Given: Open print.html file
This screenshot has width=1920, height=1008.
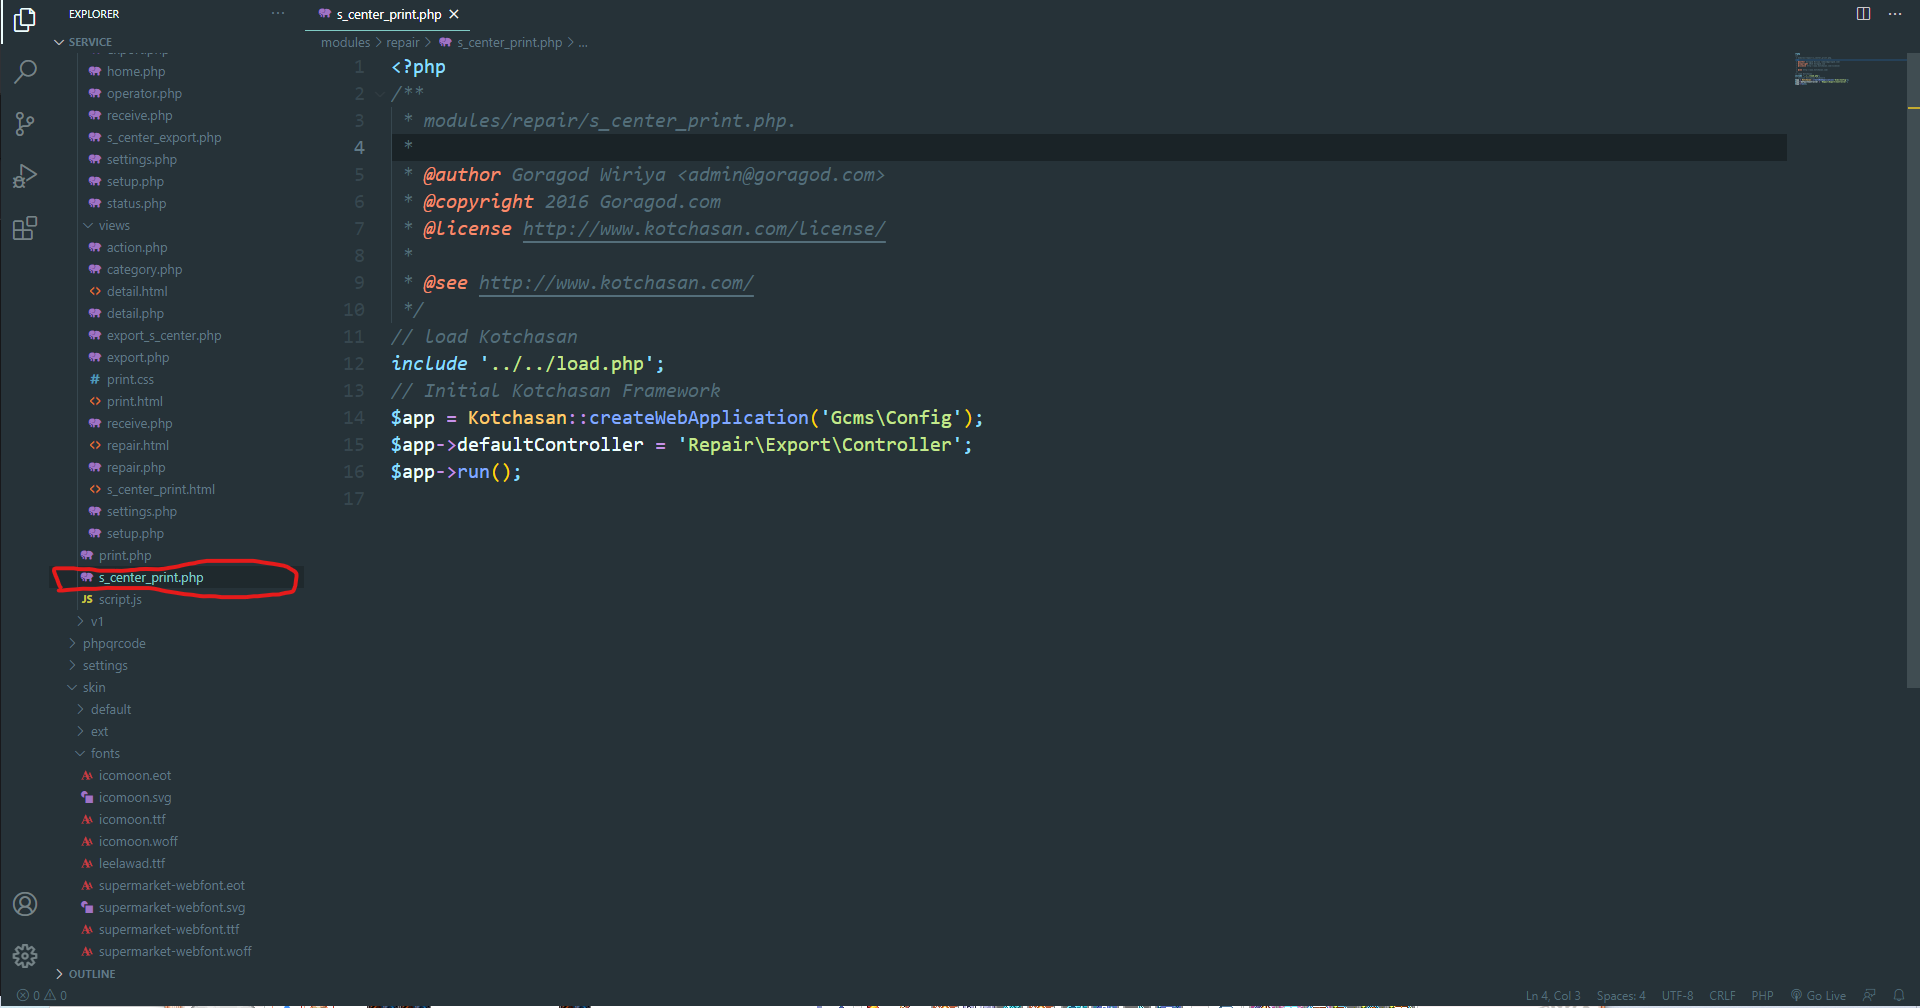Looking at the screenshot, I should [134, 402].
